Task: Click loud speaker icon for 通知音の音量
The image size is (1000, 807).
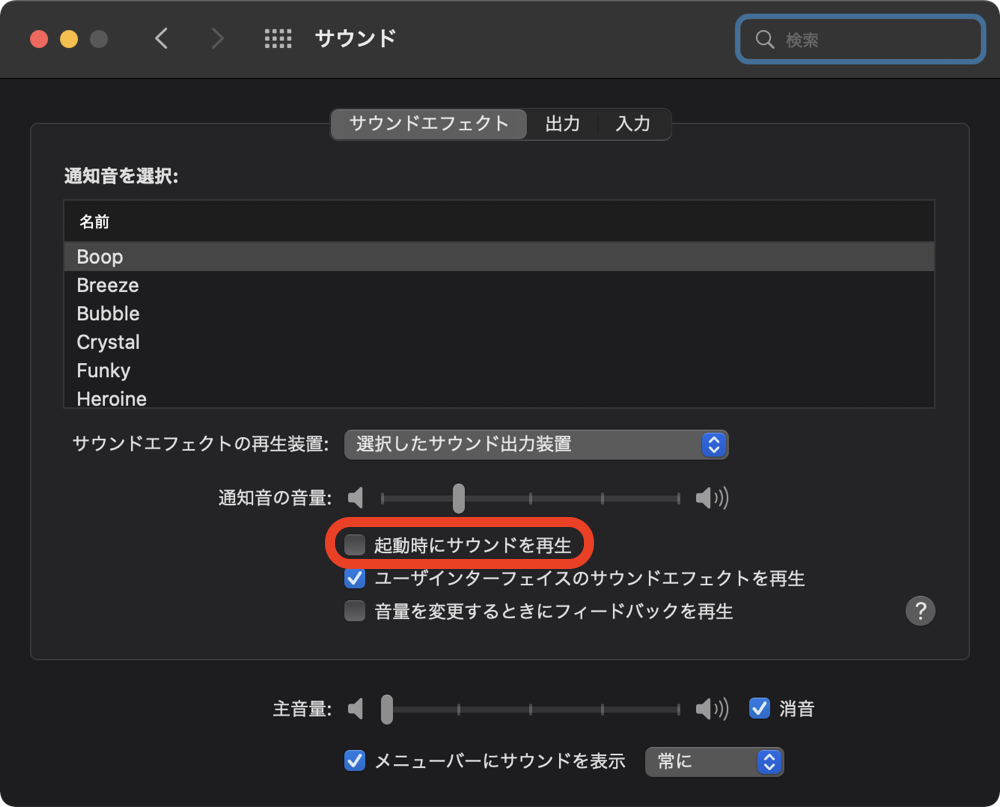Action: click(712, 498)
